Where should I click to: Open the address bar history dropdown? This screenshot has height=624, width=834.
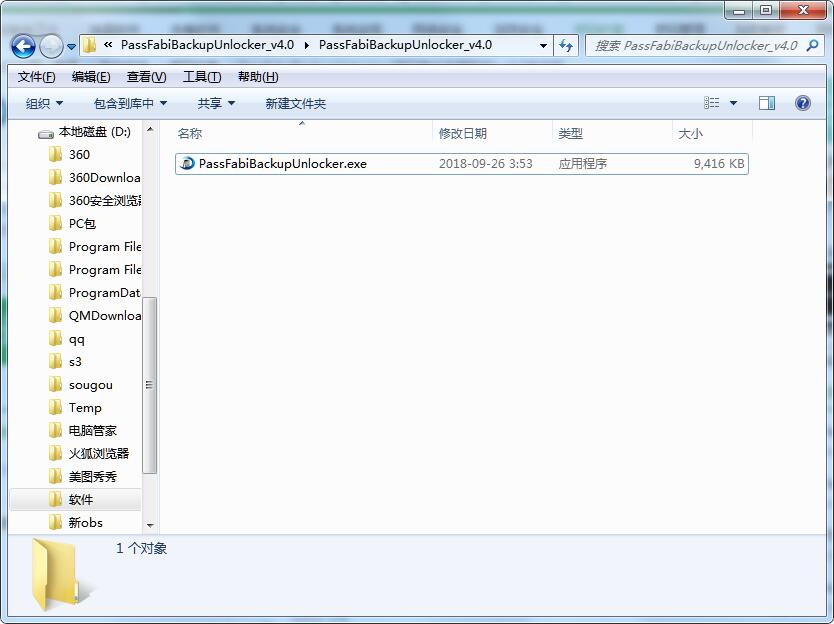[543, 46]
